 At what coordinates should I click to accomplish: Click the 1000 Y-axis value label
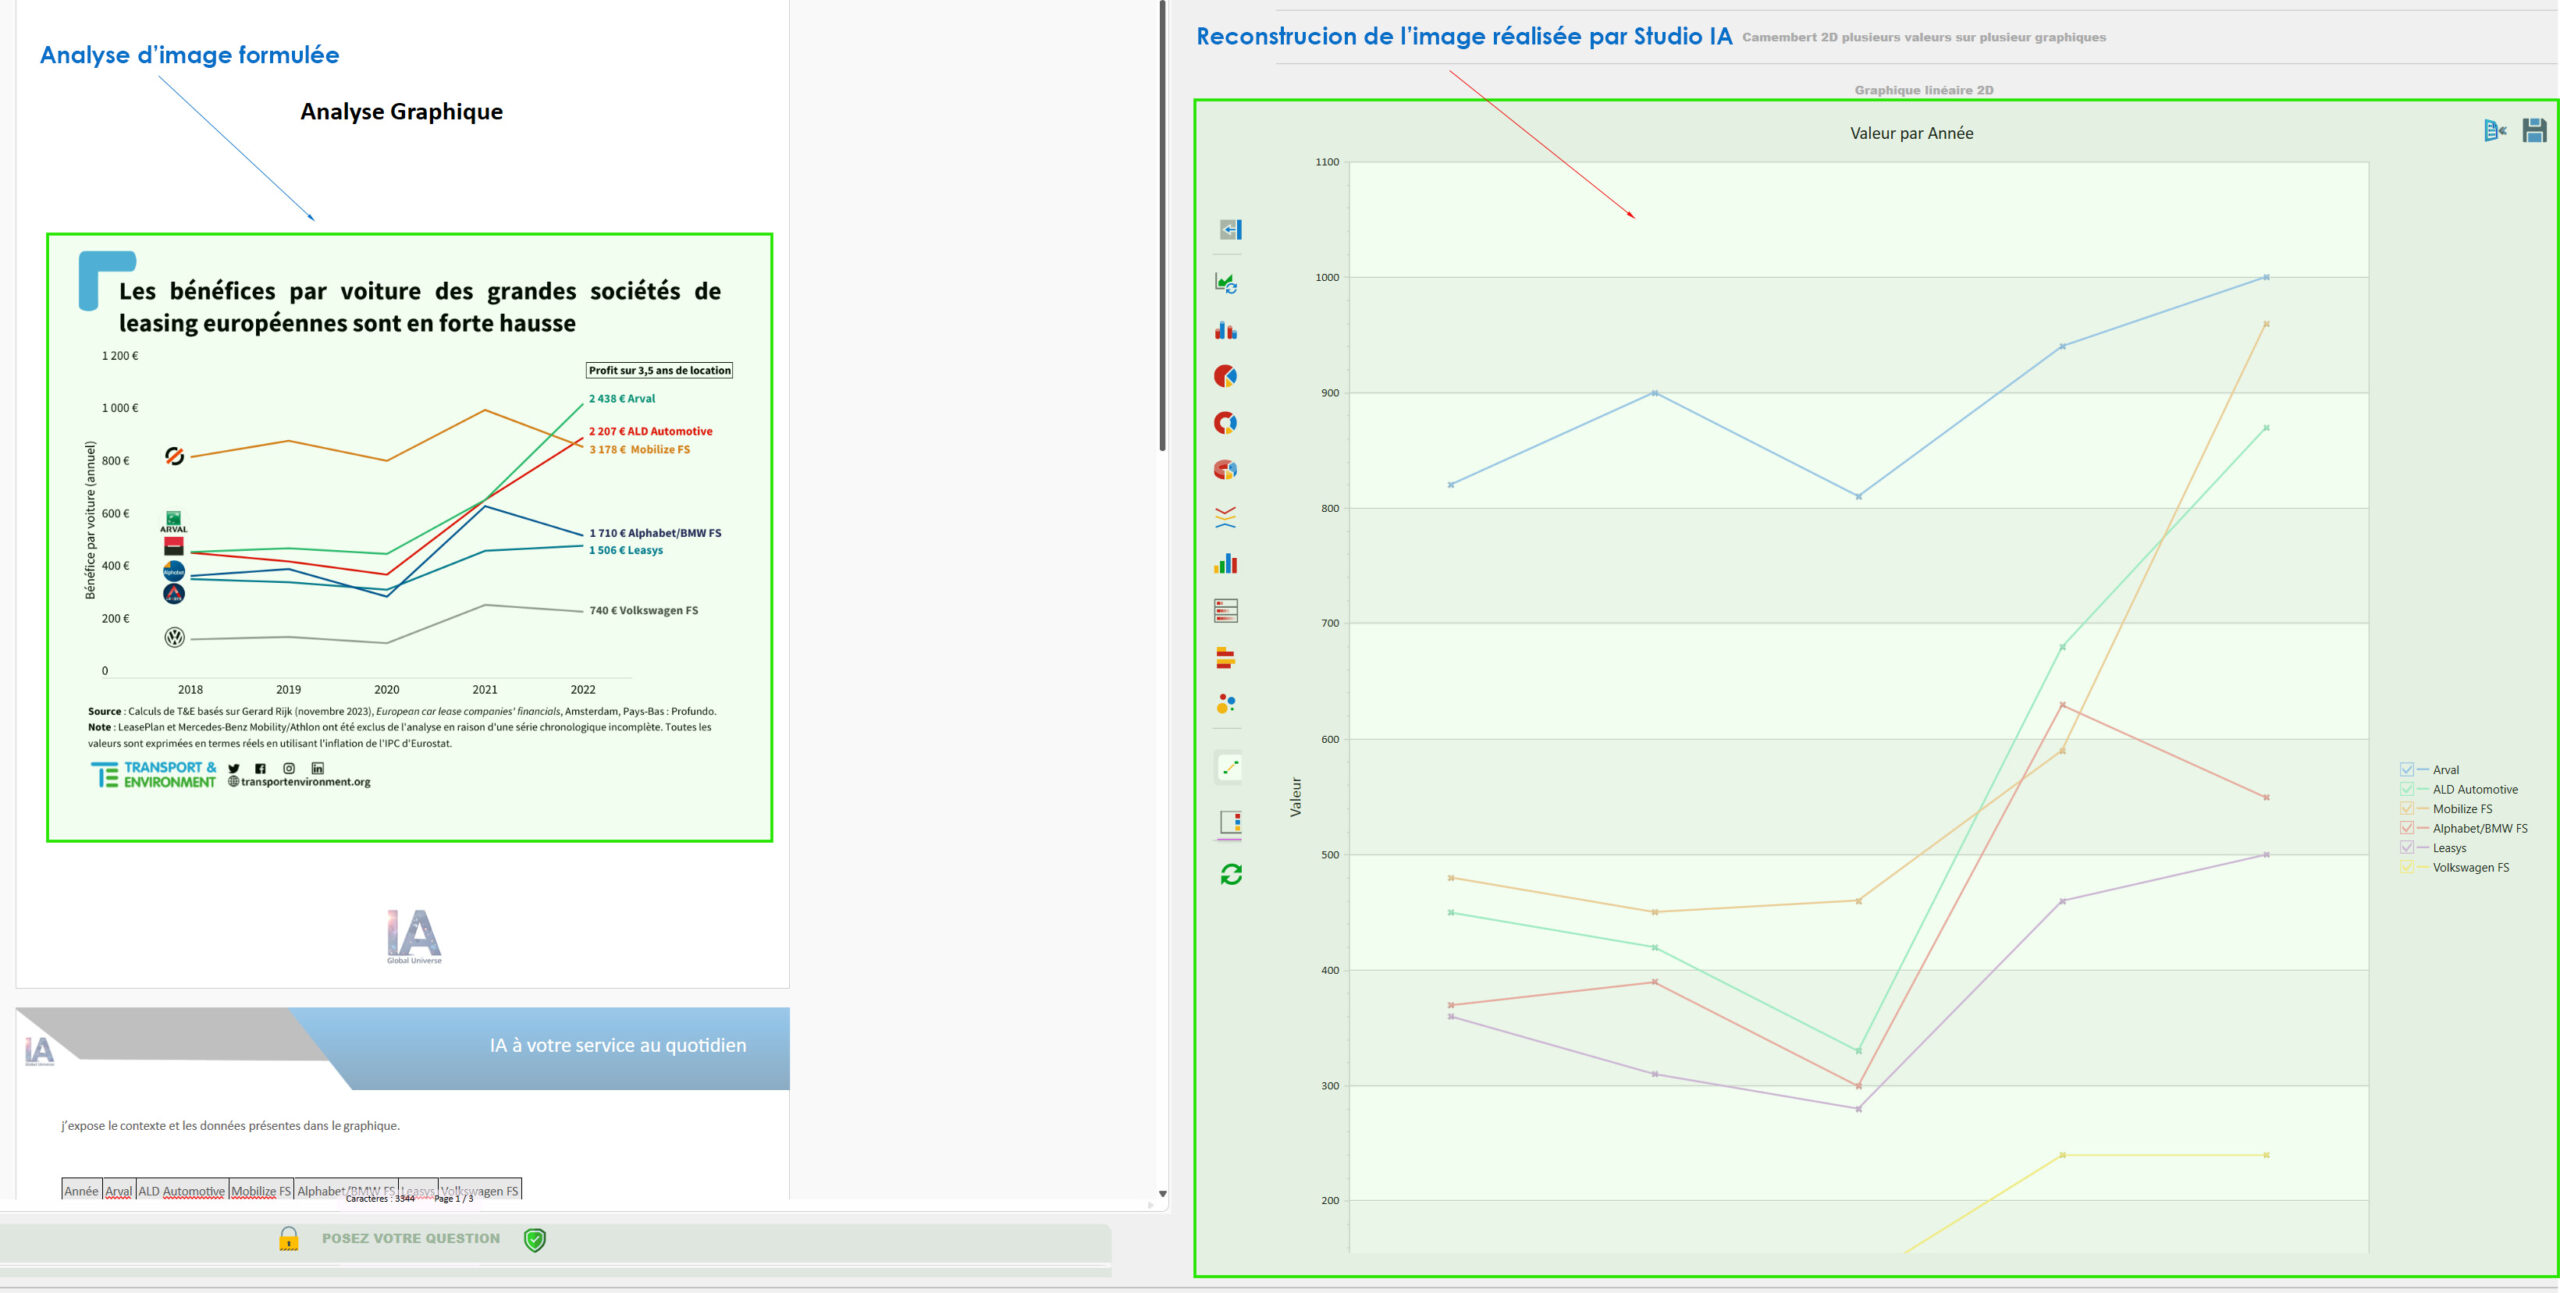pyautogui.click(x=1327, y=278)
